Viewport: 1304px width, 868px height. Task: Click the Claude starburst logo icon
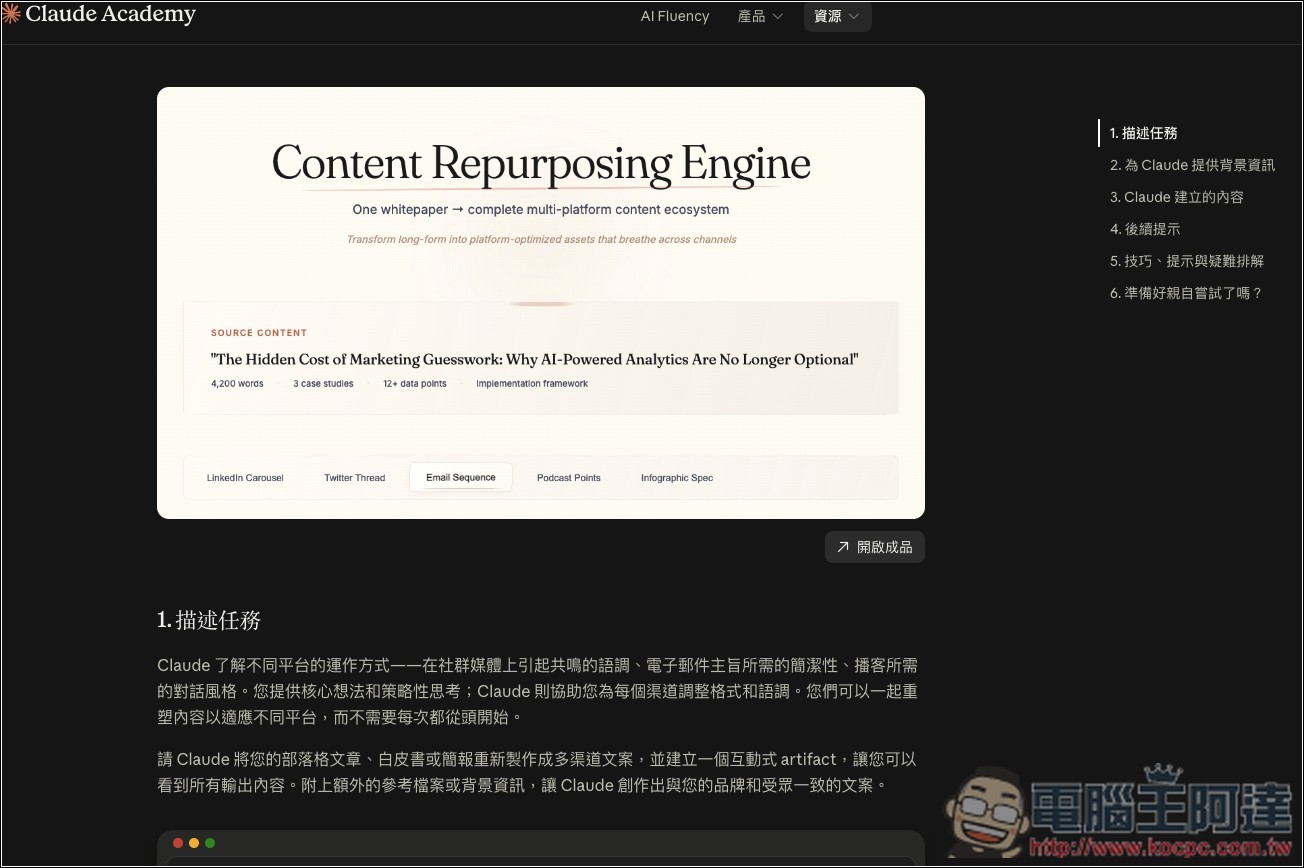[x=11, y=14]
